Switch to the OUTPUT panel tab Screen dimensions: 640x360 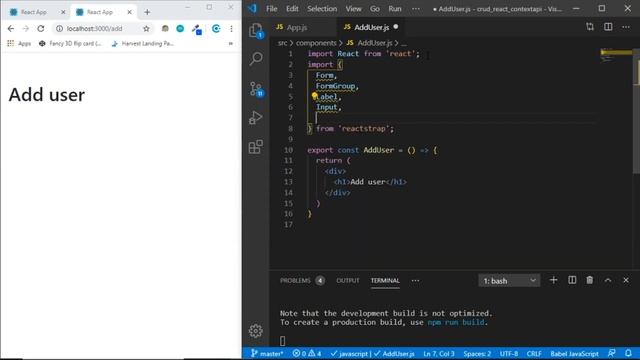point(348,280)
